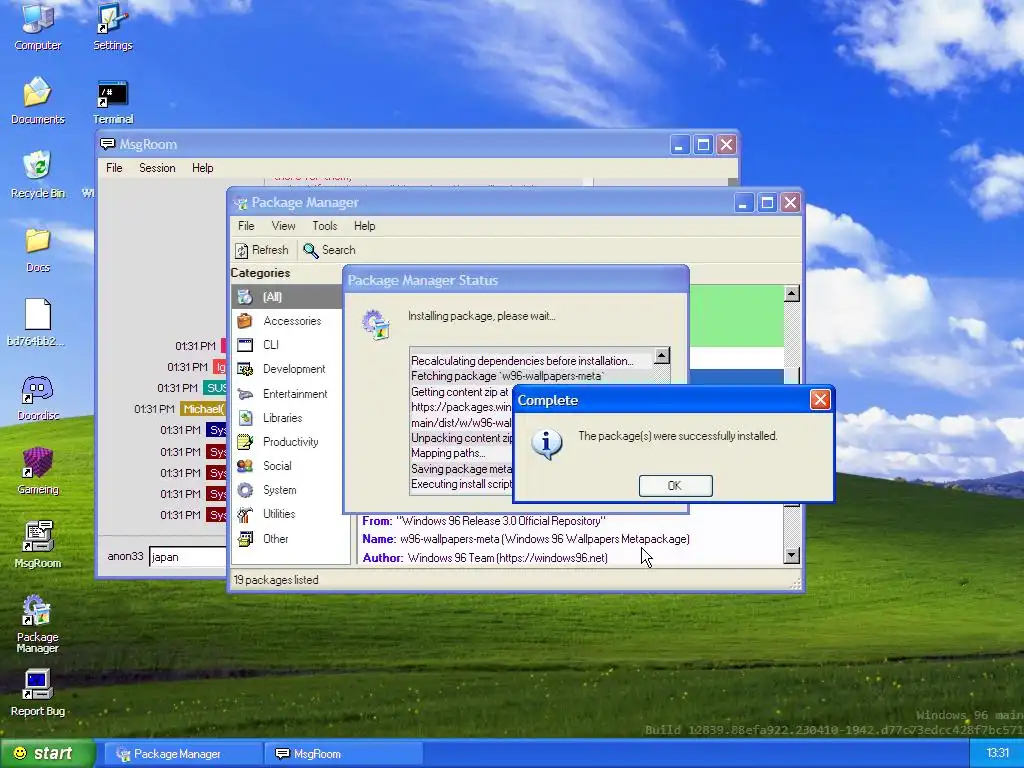This screenshot has height=768, width=1024.
Task: Open the Gameing desktop shortcut
Action: pos(38,471)
